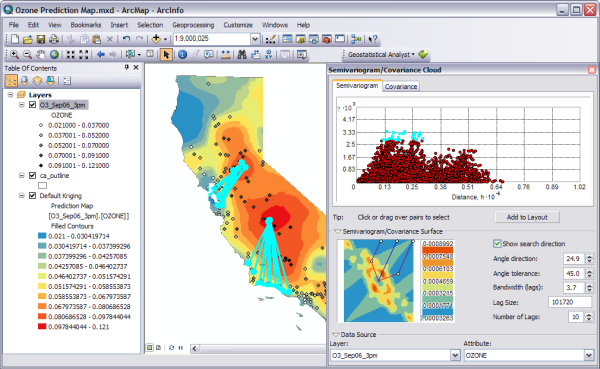Switch to List By Selection view
The width and height of the screenshot is (600, 369).
pos(50,81)
